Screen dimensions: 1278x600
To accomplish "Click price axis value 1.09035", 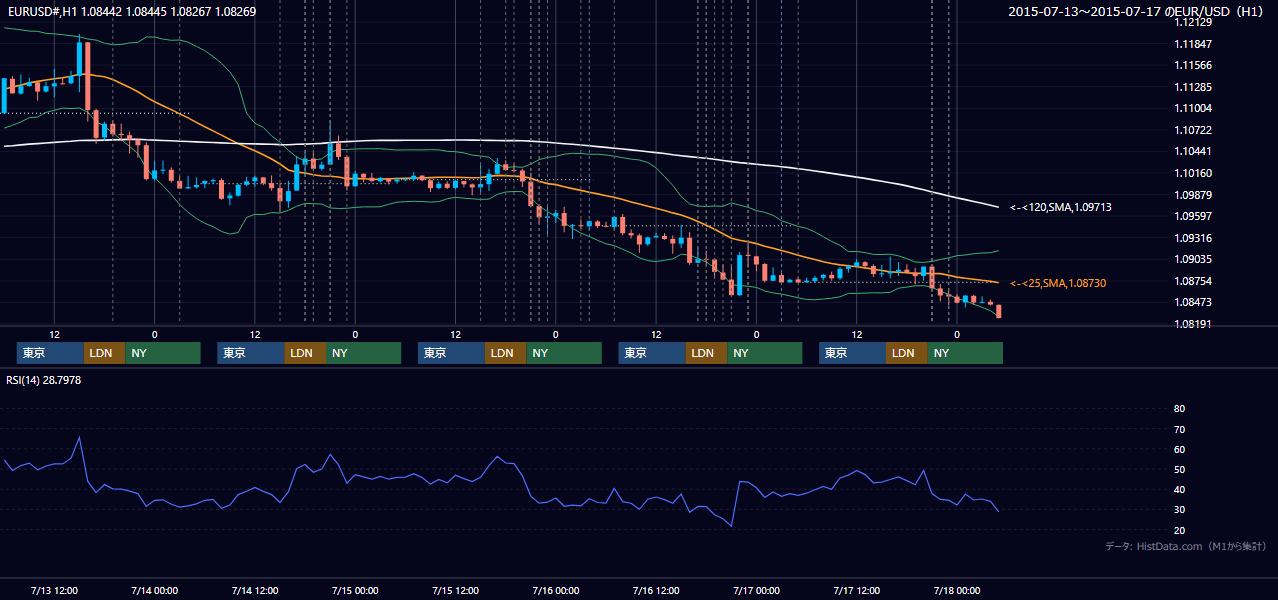I will 1193,259.
